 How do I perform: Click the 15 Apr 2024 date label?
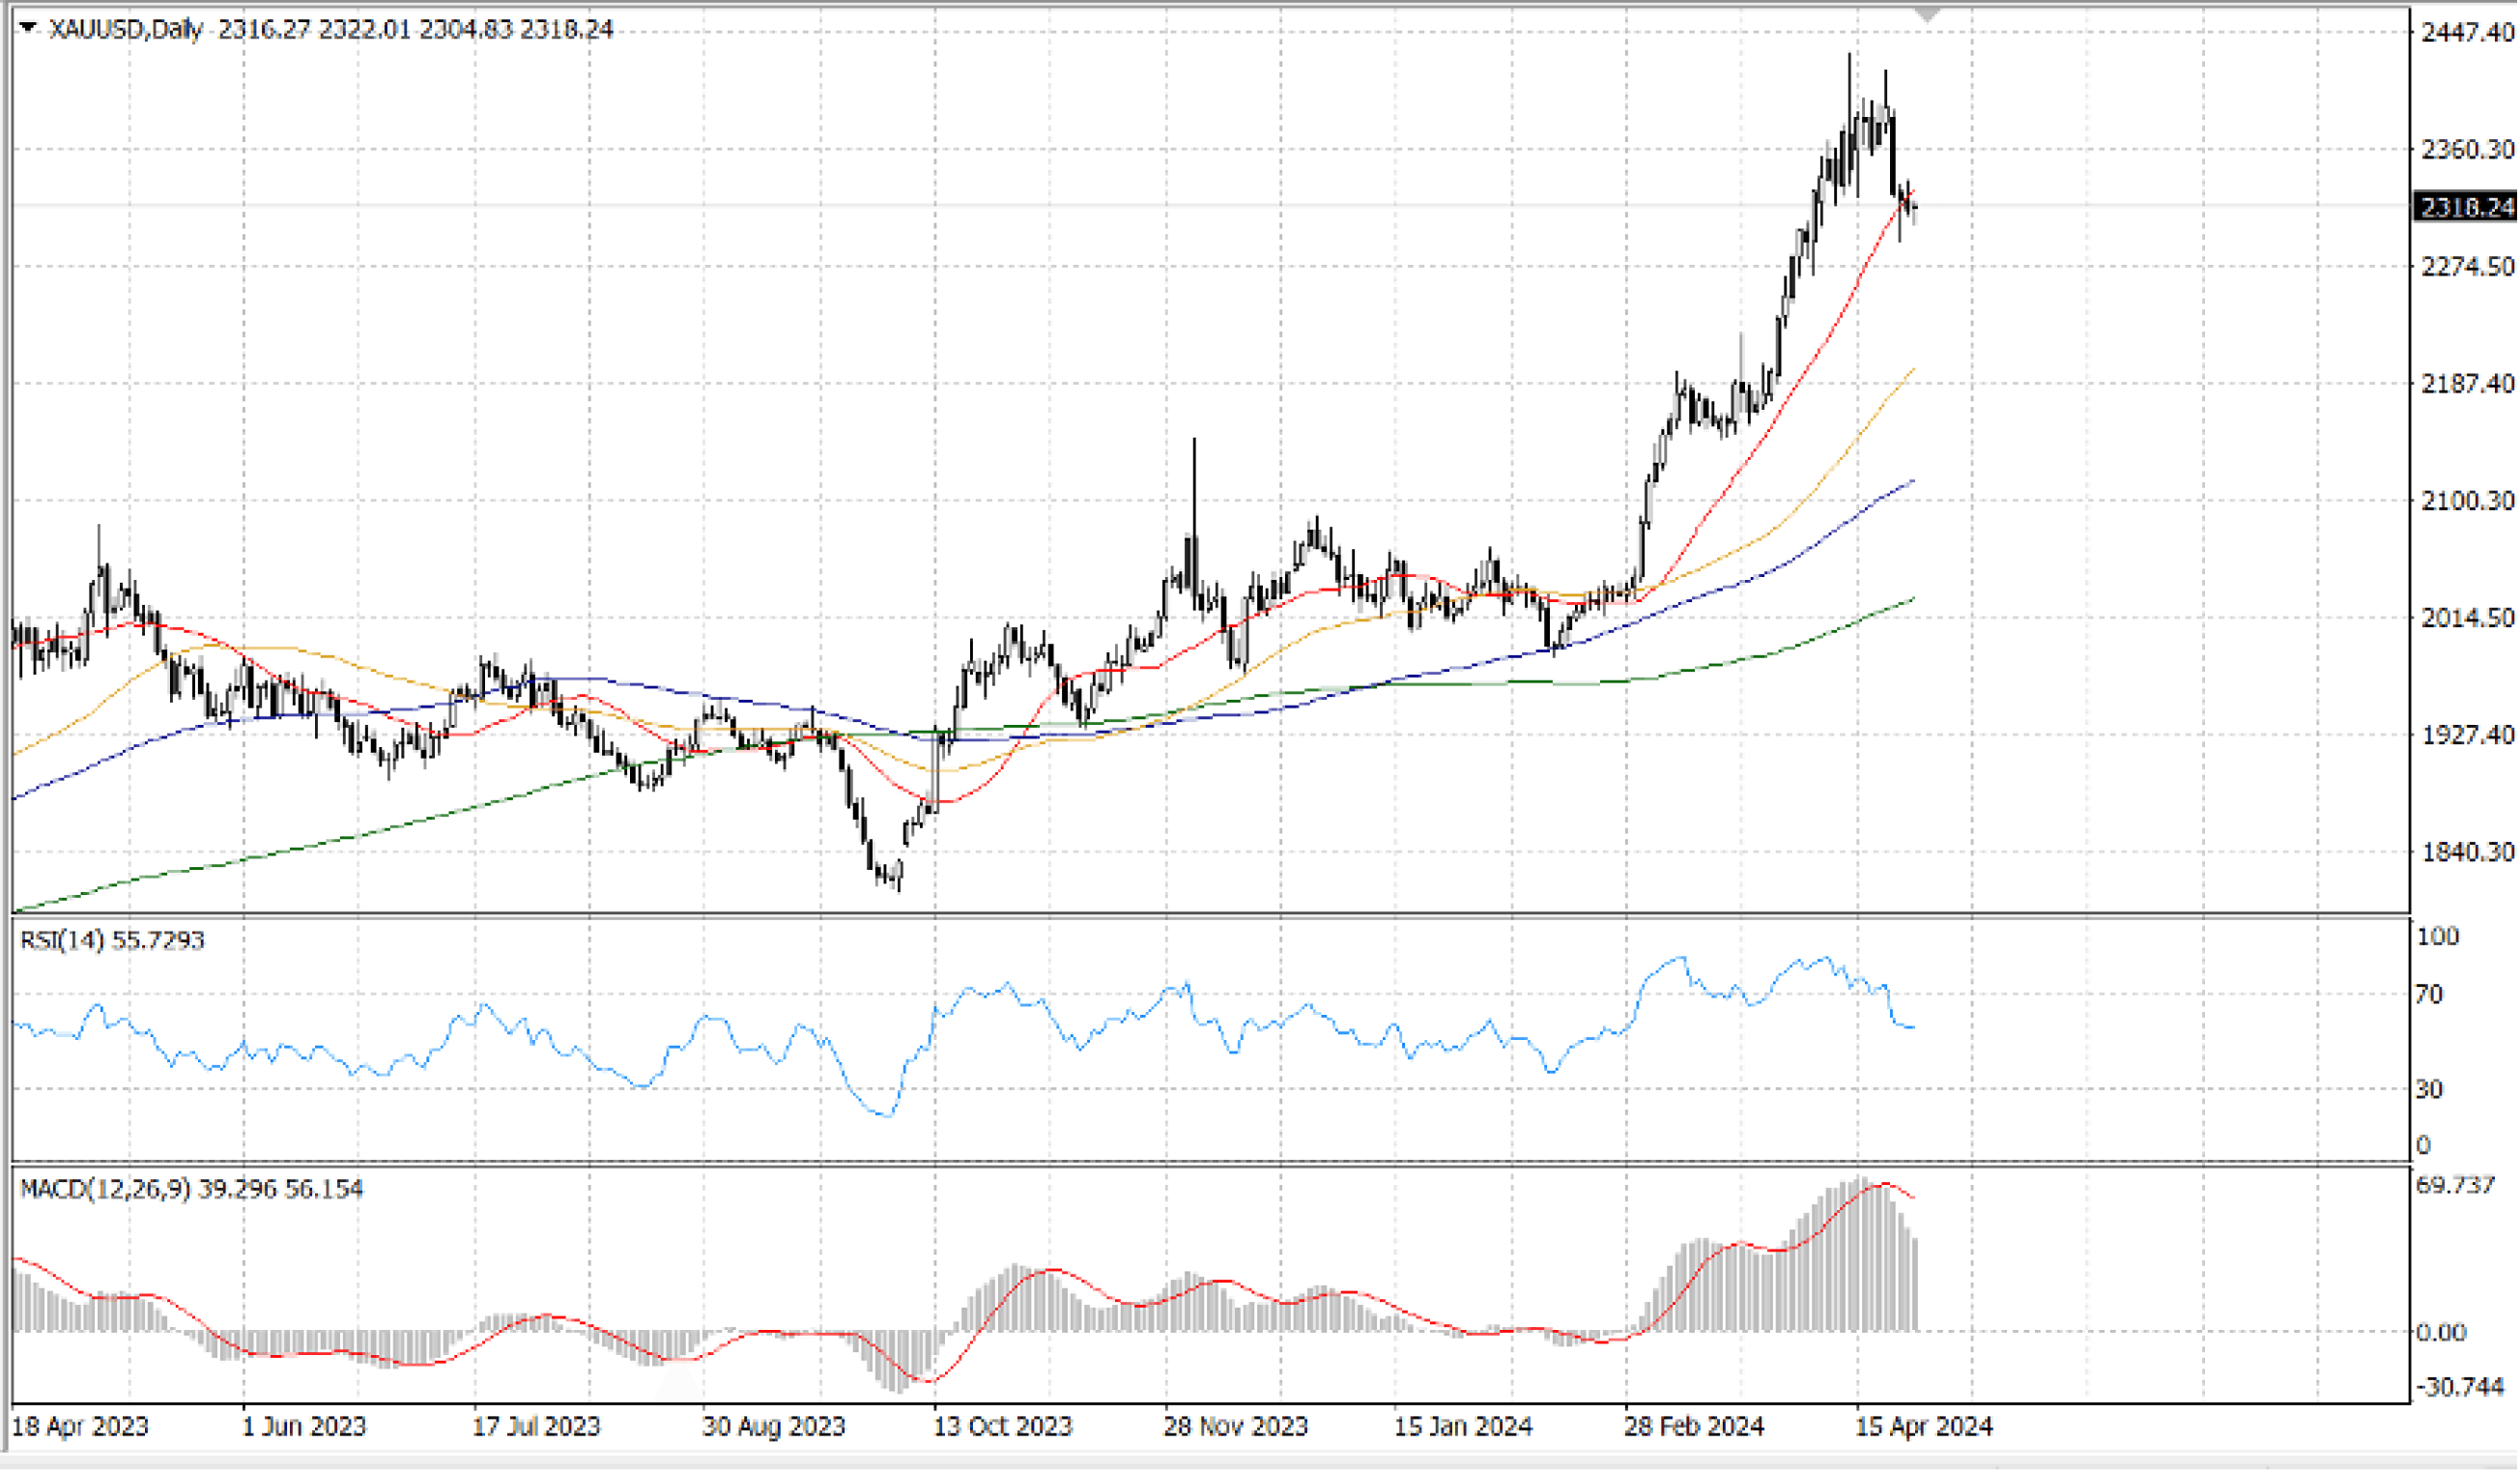point(1924,1426)
